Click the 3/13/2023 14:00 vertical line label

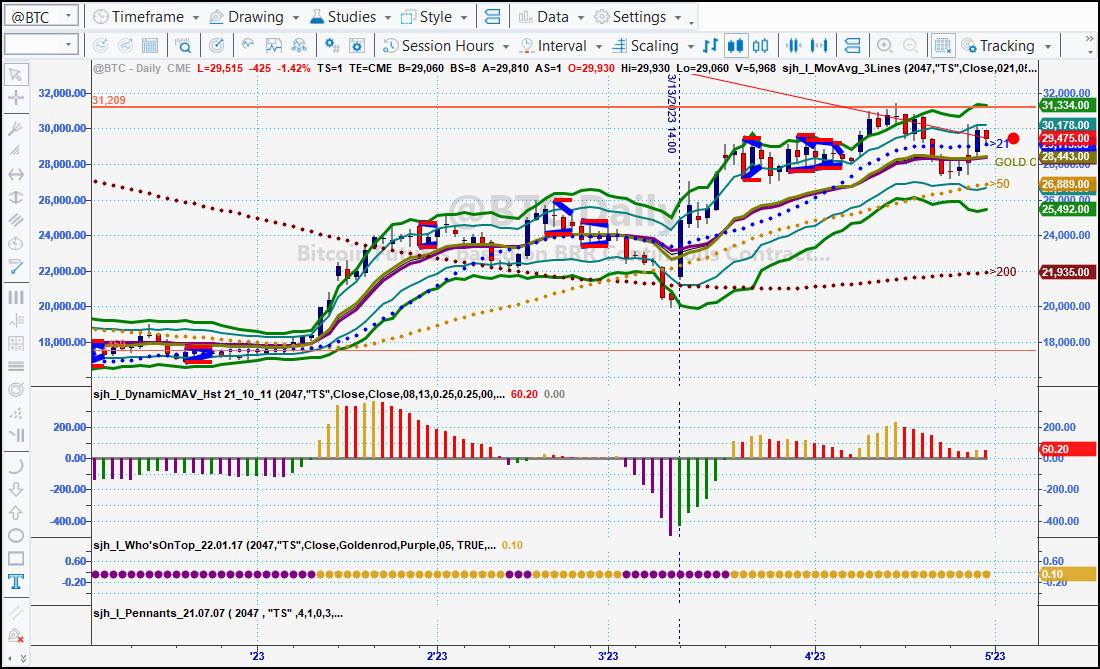tap(671, 114)
